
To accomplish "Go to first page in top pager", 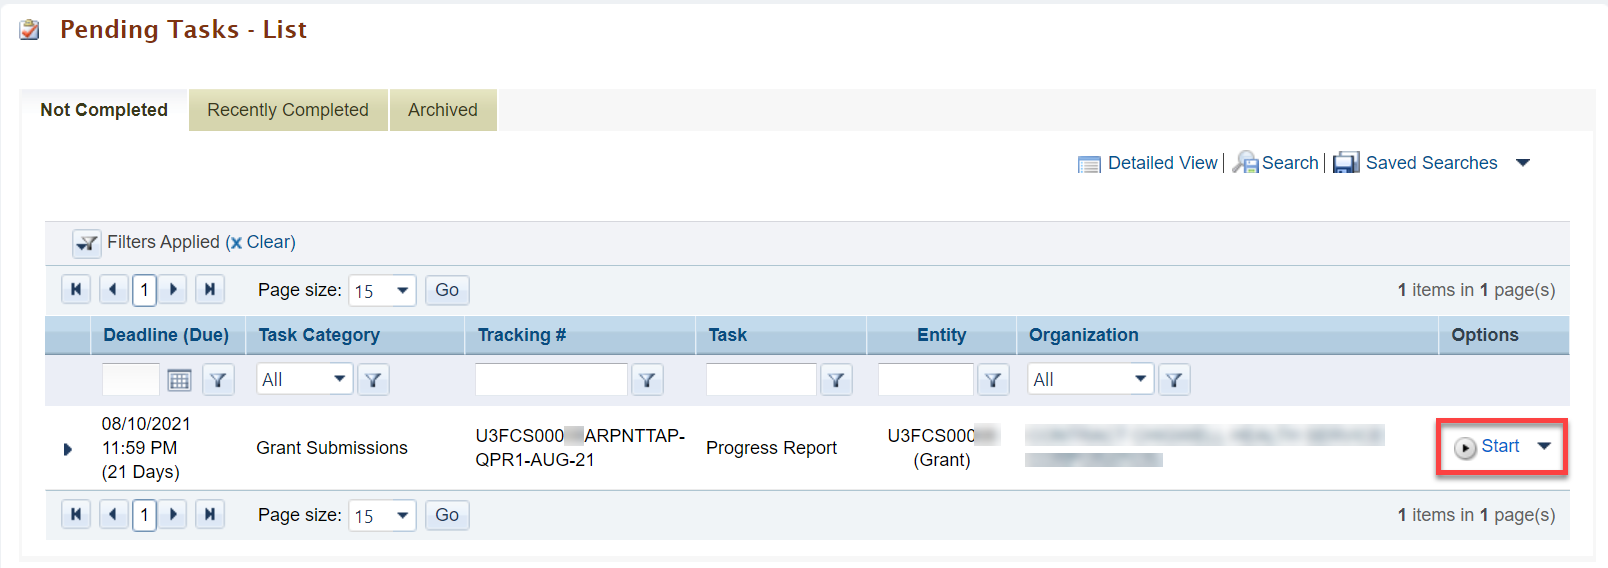I will coord(76,290).
